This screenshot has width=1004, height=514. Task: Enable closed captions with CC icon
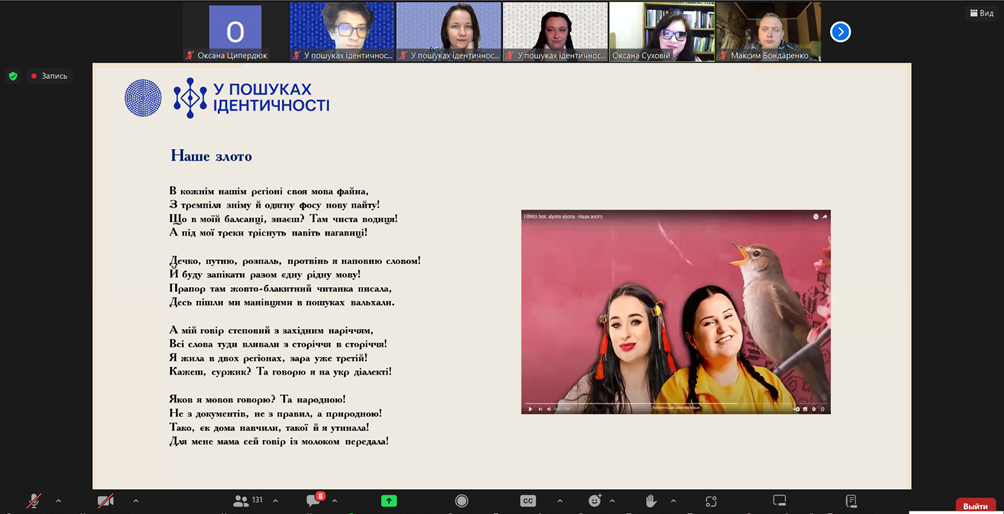click(x=528, y=501)
